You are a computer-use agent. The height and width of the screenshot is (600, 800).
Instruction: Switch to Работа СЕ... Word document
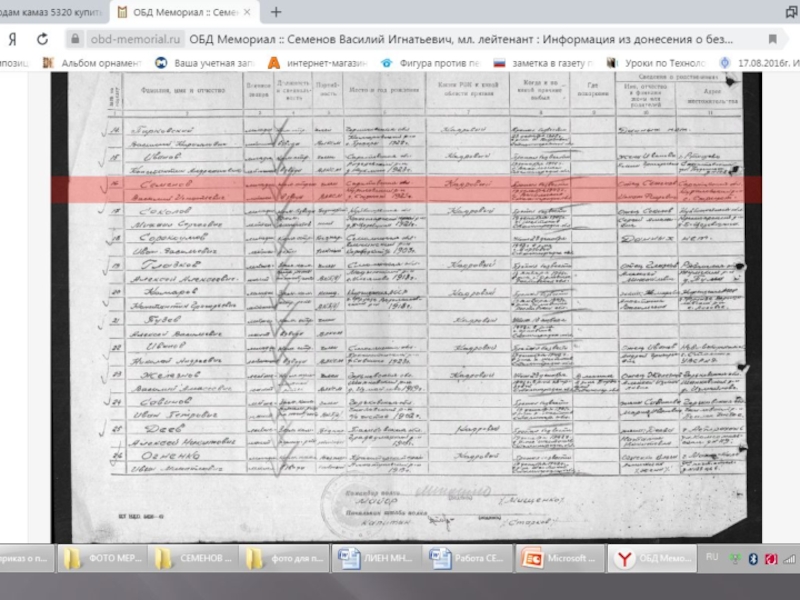(x=468, y=558)
